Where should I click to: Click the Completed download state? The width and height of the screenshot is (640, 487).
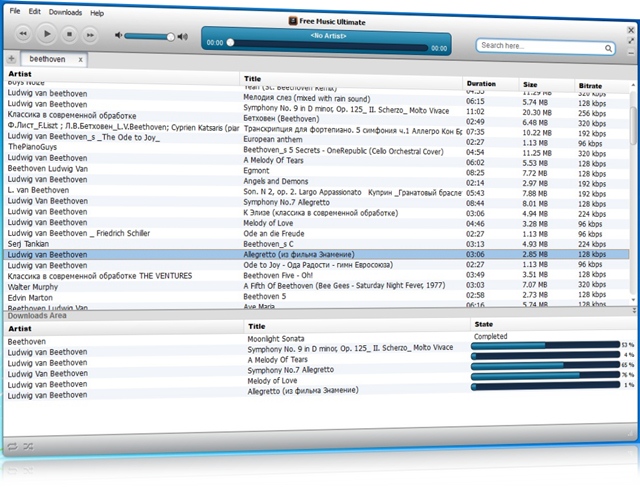[491, 337]
